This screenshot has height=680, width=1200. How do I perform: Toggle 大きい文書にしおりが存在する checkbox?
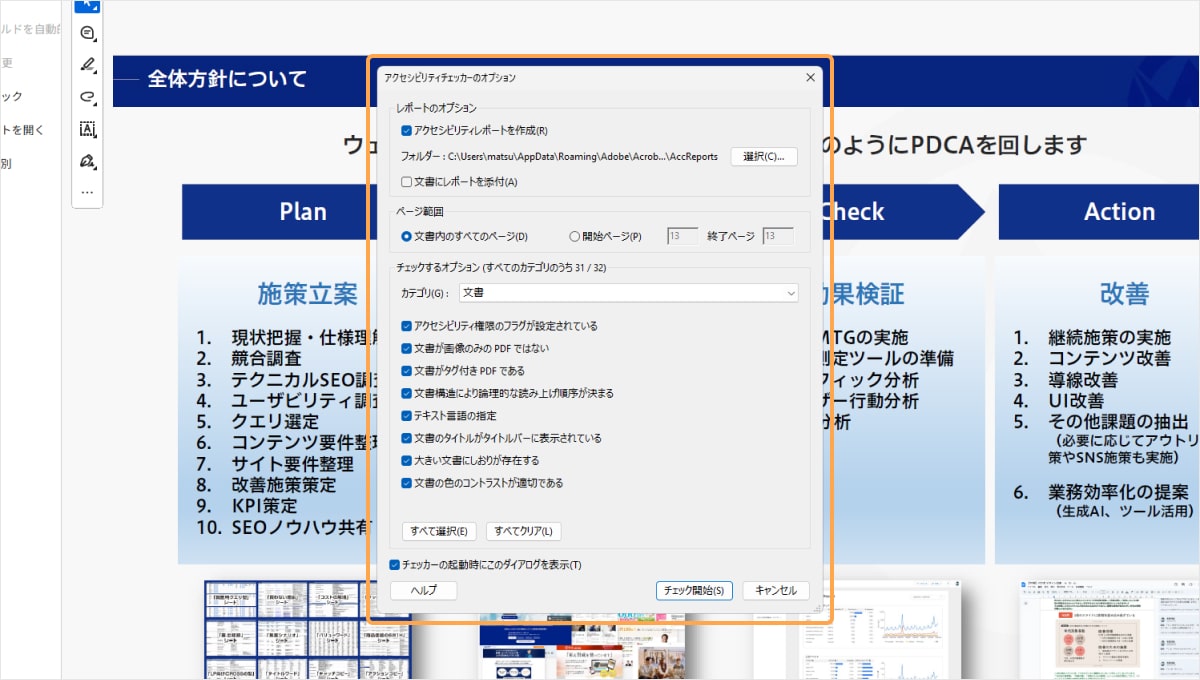[406, 461]
